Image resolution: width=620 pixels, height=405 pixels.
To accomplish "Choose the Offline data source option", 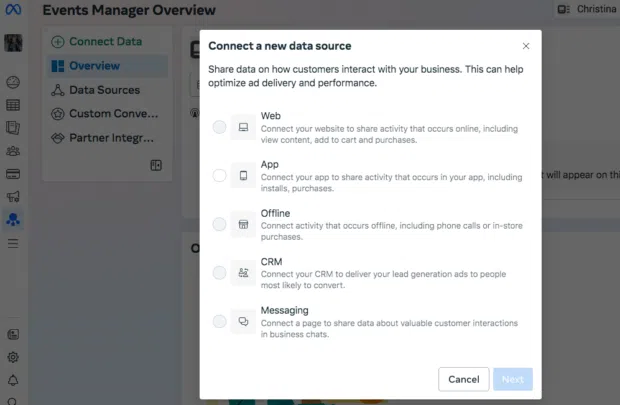I will (x=219, y=224).
